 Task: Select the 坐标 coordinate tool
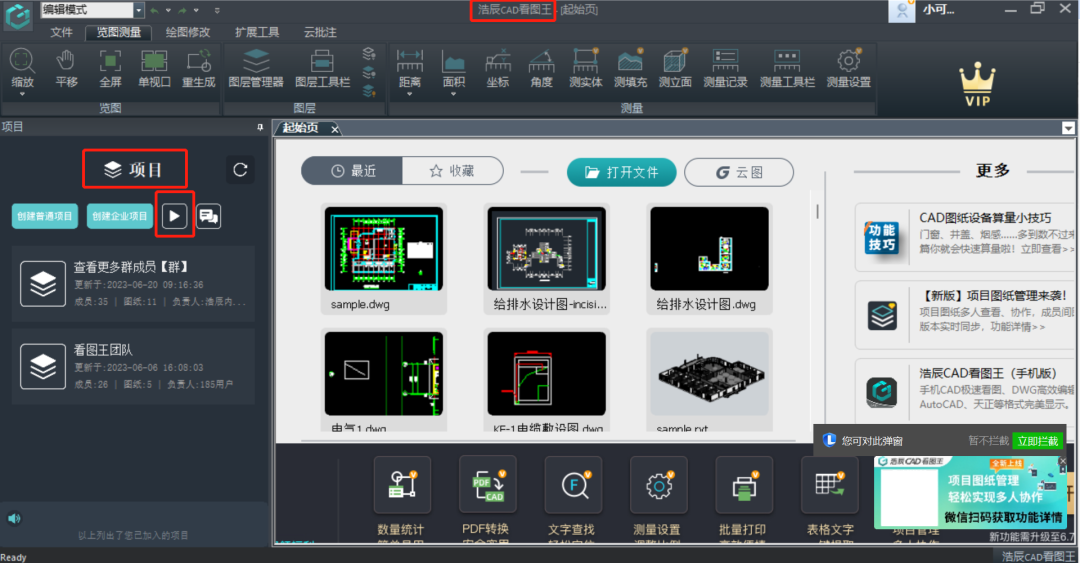point(497,68)
